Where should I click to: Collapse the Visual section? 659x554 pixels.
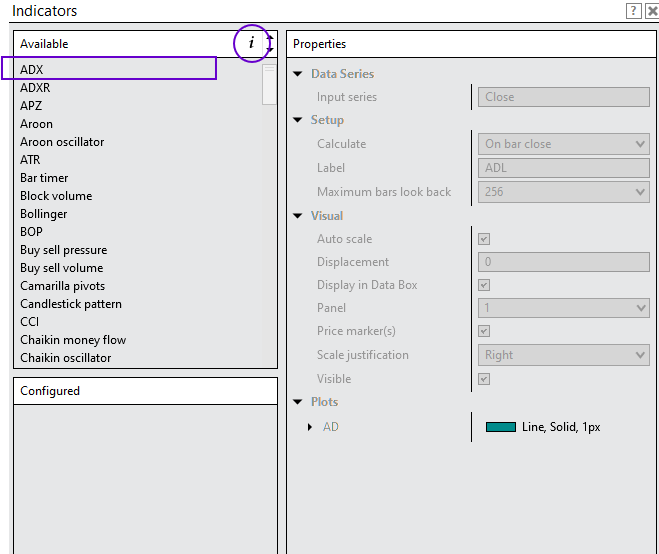(298, 216)
